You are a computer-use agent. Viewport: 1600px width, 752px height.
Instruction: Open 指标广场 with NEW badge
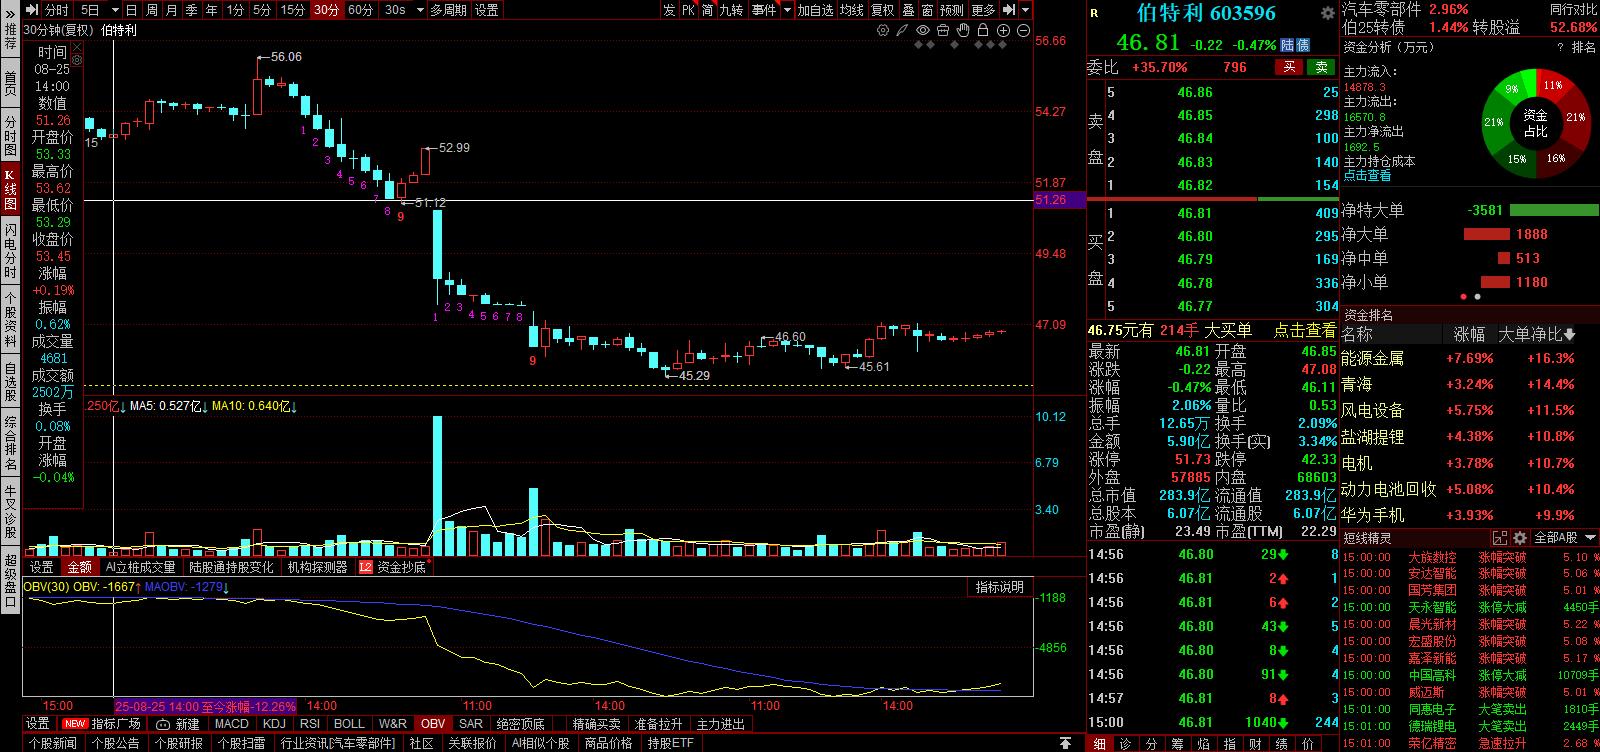[x=102, y=724]
